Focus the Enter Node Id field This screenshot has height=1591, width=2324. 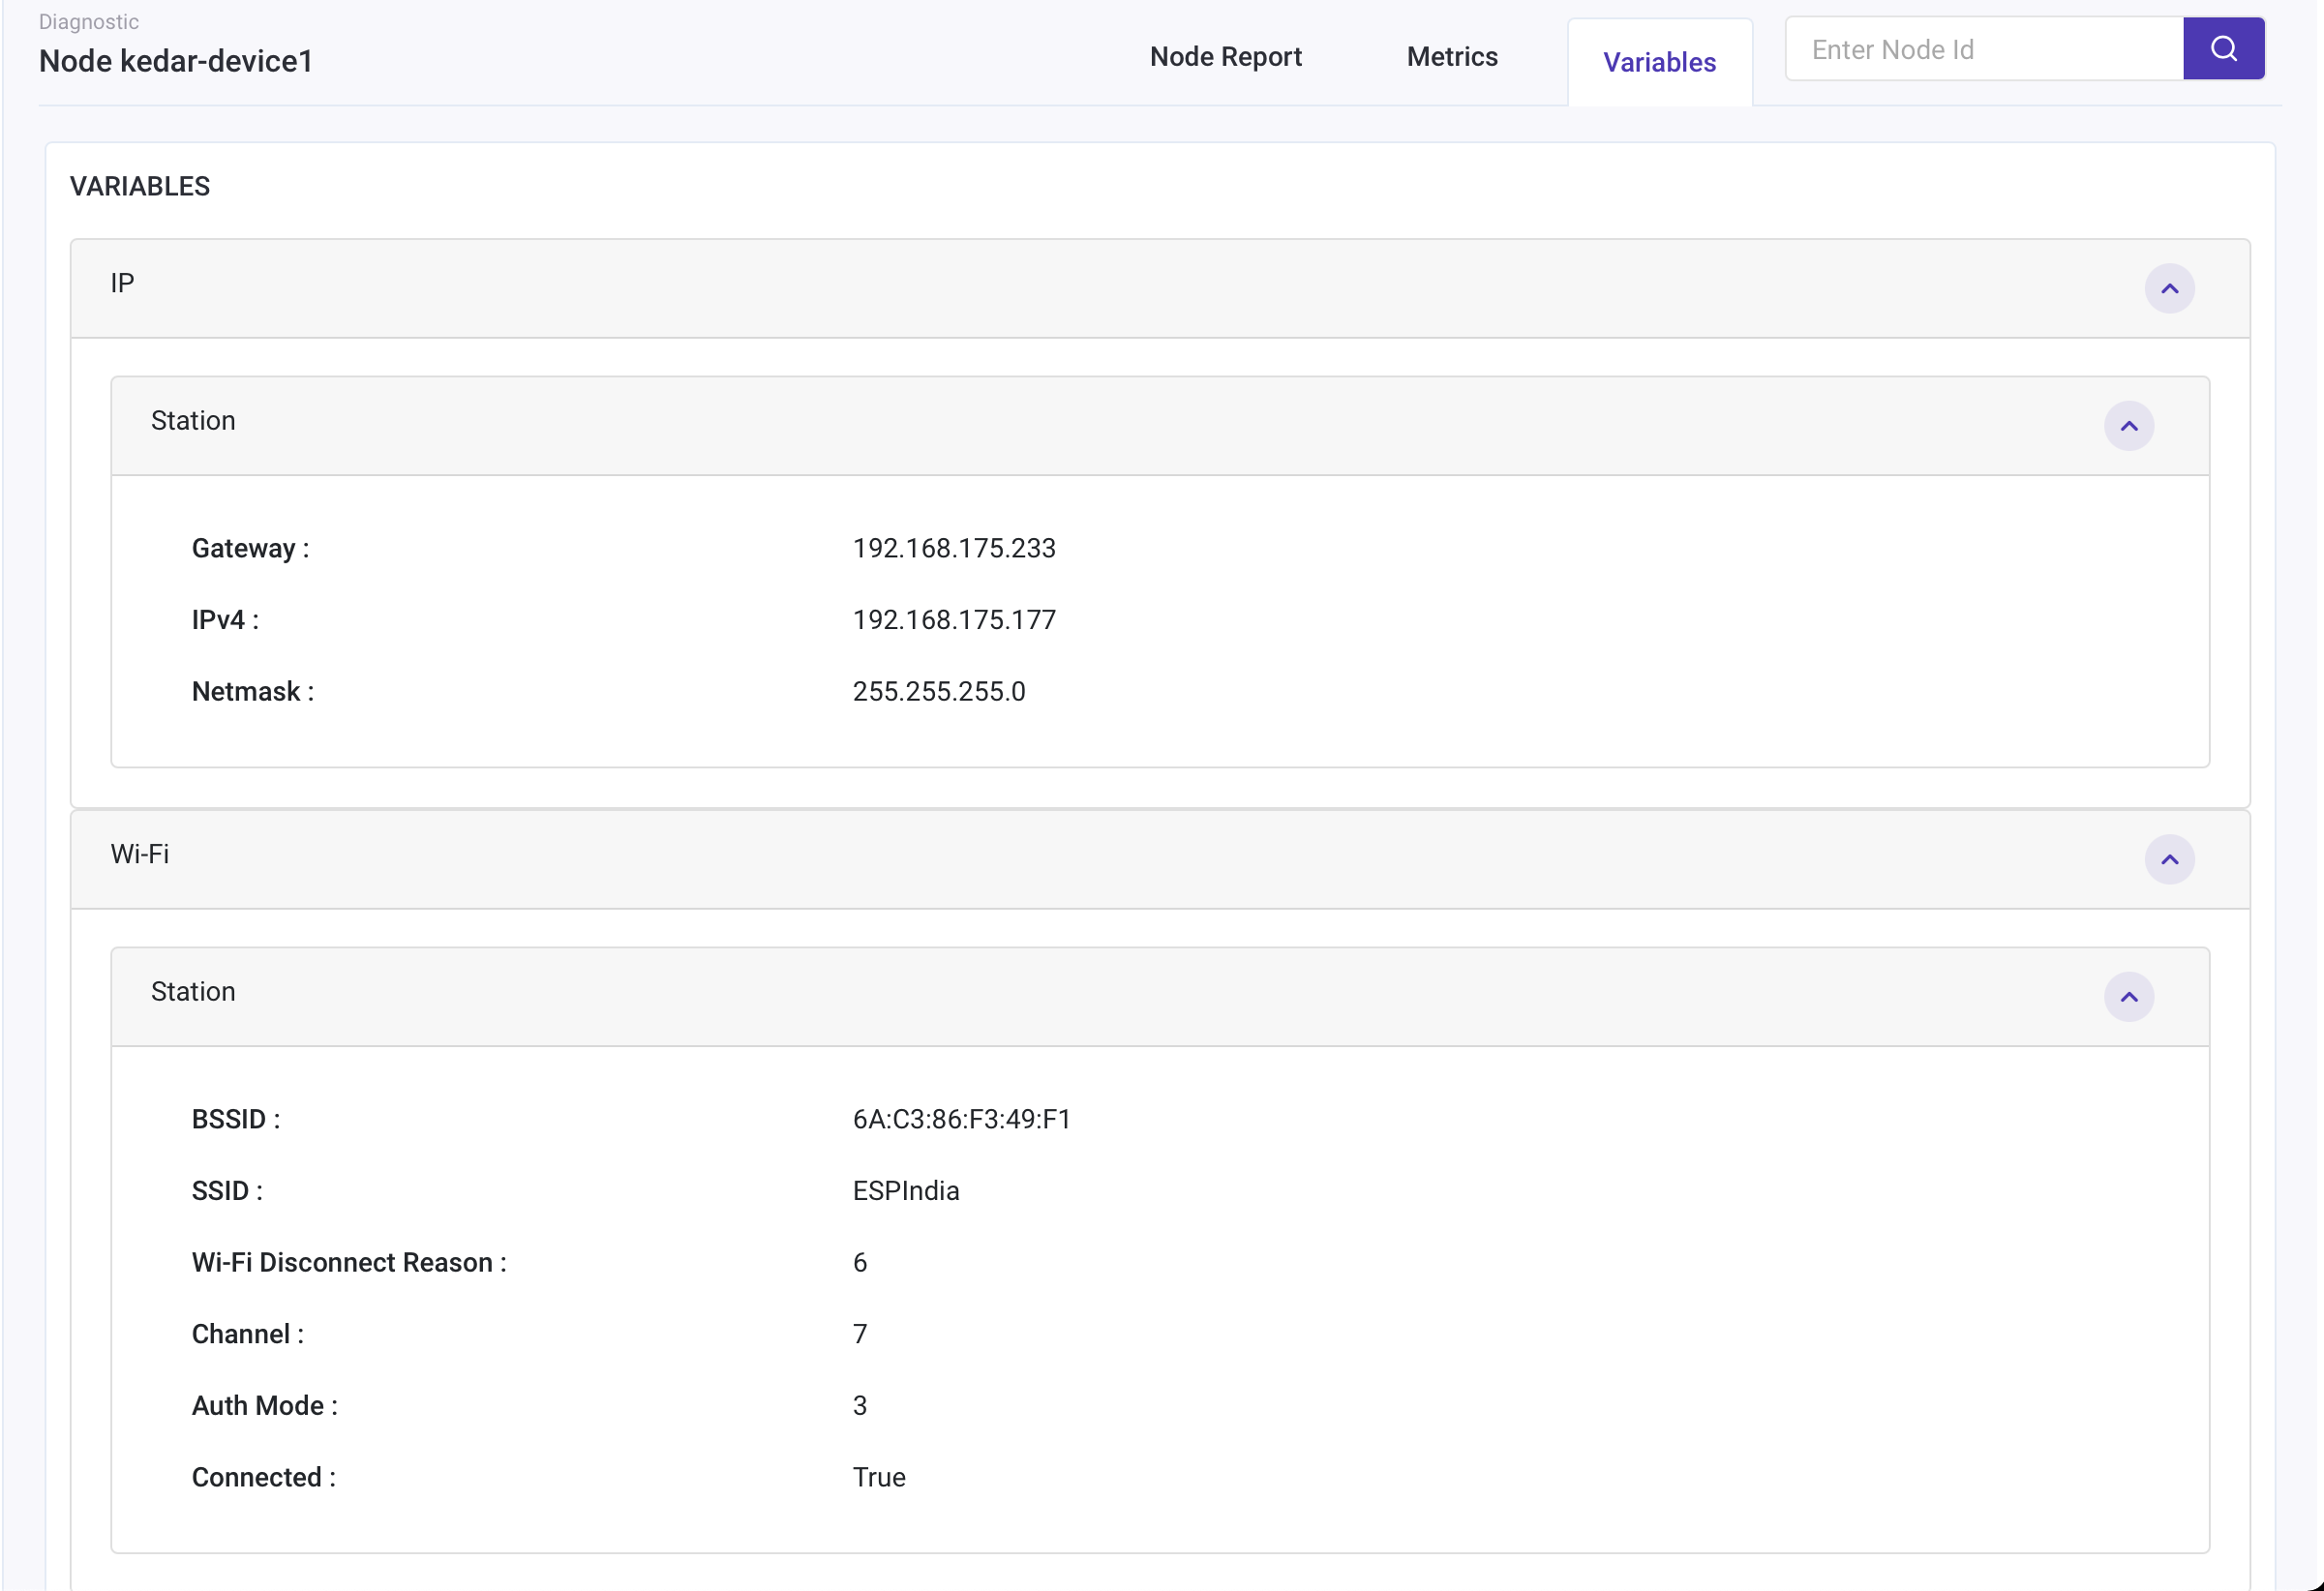coord(1982,50)
